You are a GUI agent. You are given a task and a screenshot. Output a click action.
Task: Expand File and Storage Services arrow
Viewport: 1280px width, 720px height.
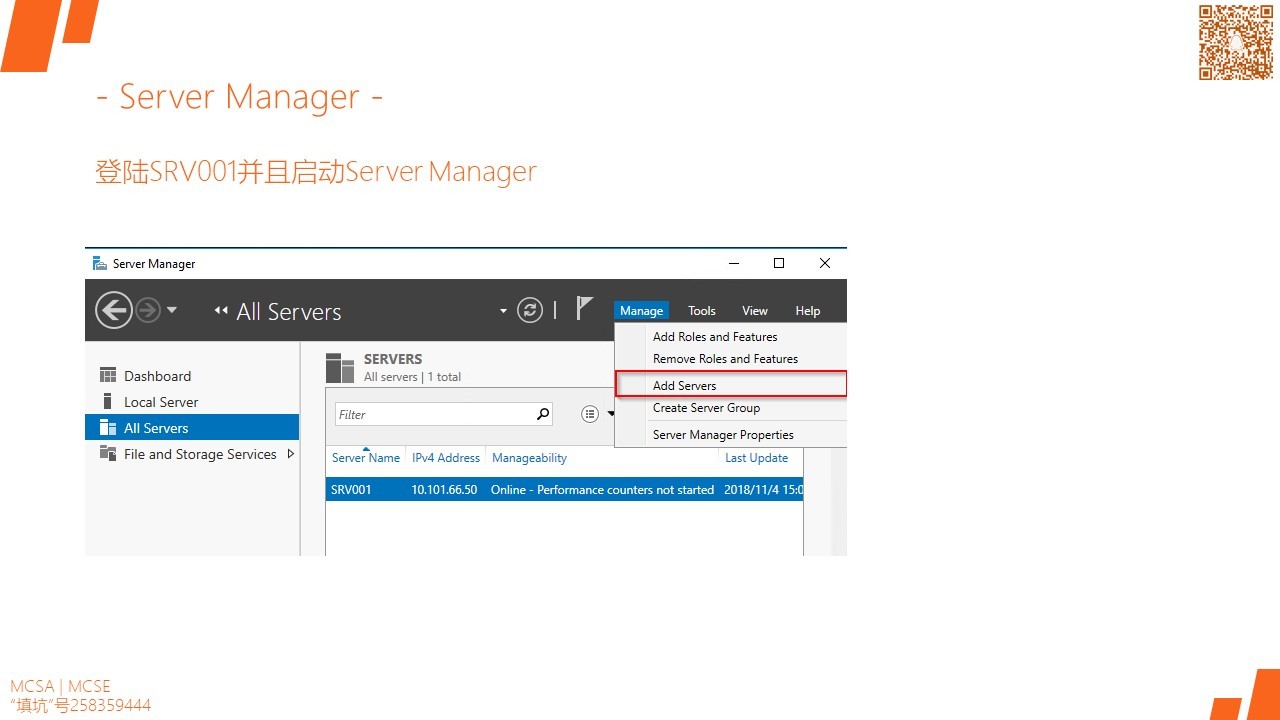[291, 454]
